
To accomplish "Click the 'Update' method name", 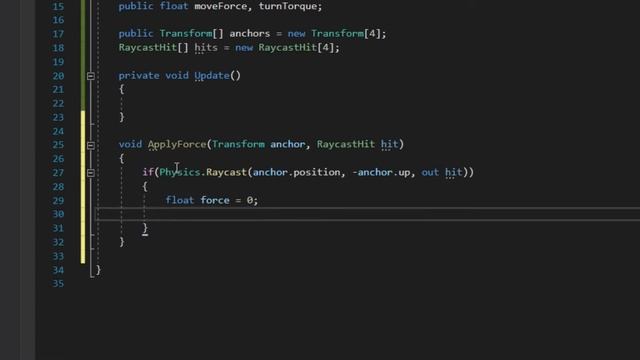I will 212,76.
